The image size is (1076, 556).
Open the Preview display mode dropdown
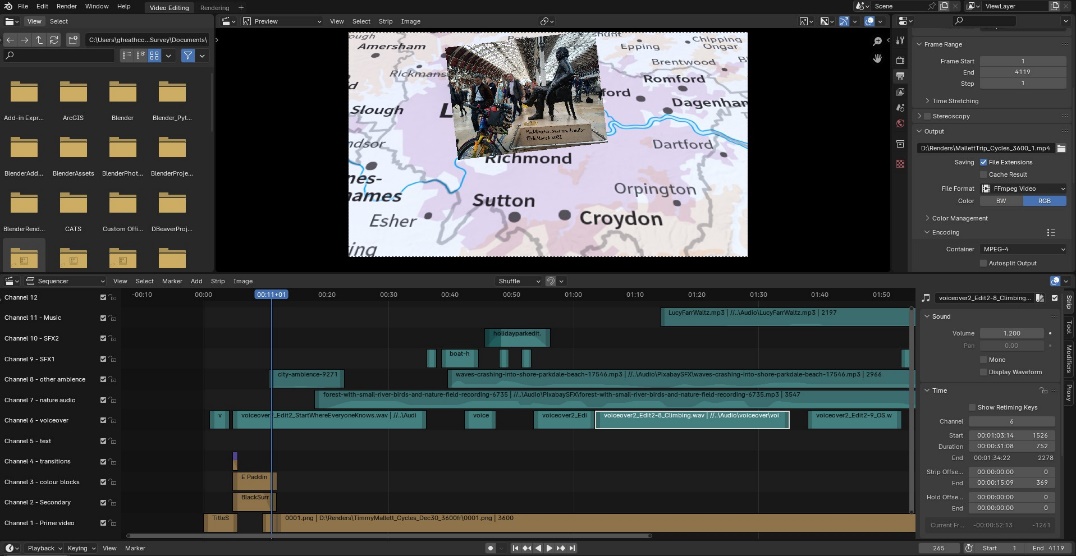point(282,21)
